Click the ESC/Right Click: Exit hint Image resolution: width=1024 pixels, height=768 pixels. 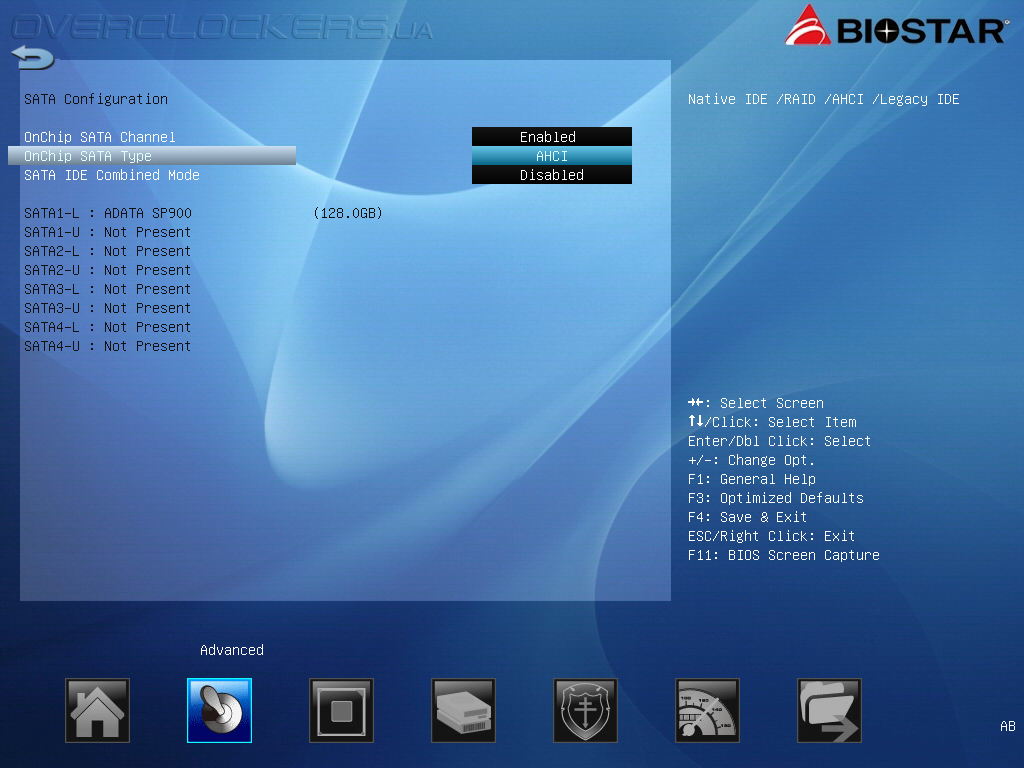click(771, 536)
